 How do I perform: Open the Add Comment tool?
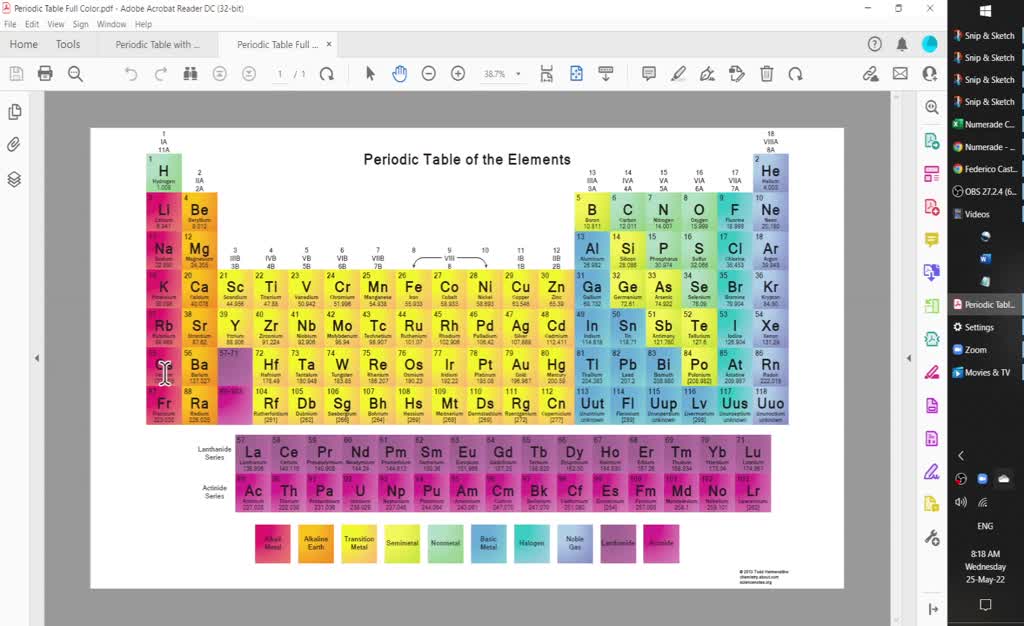point(650,74)
